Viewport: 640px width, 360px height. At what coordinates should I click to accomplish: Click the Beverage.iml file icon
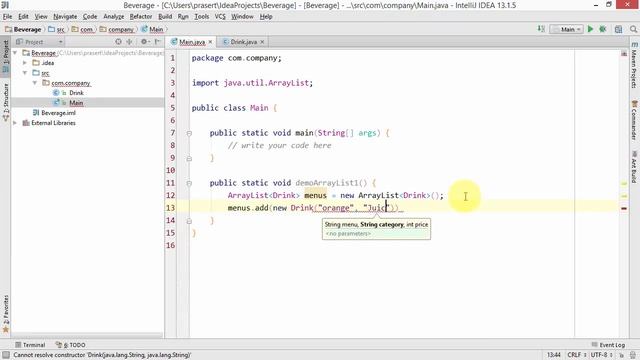click(x=36, y=113)
